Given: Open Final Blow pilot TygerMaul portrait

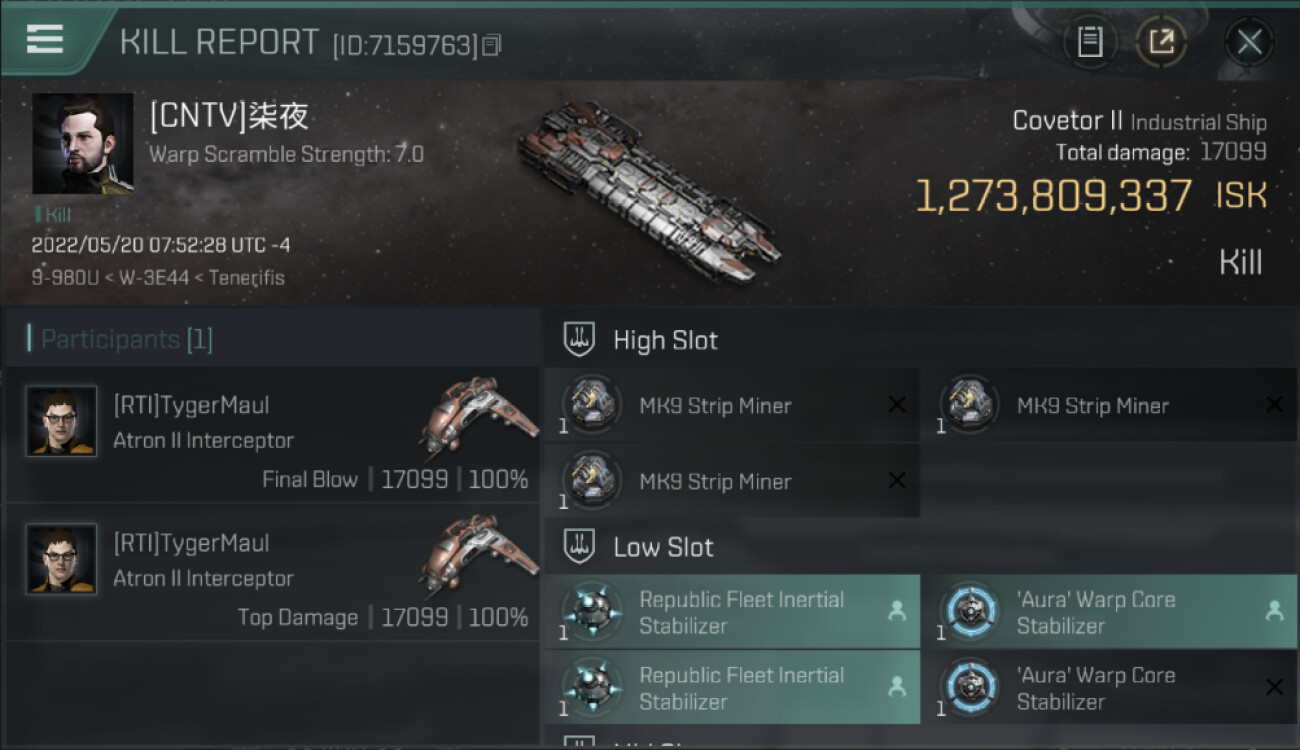Looking at the screenshot, I should point(62,422).
